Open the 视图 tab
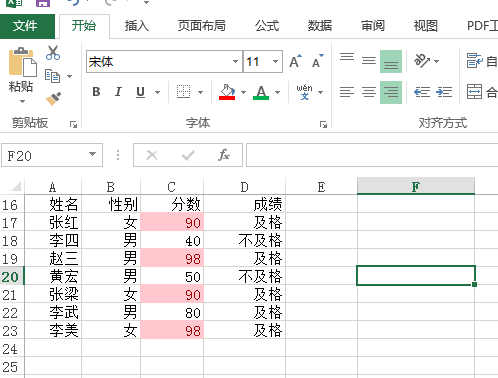This screenshot has width=498, height=378. click(426, 26)
